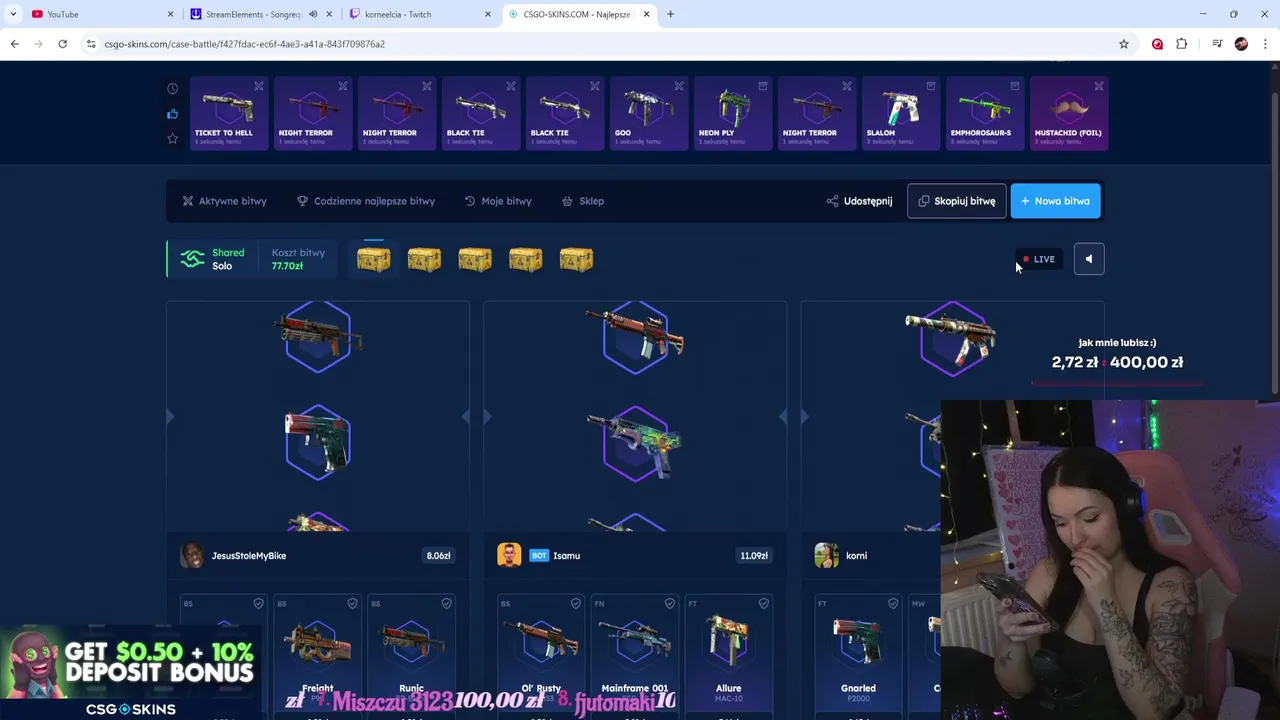The height and width of the screenshot is (720, 1280).
Task: Click the address bar URL field
Action: 600,44
